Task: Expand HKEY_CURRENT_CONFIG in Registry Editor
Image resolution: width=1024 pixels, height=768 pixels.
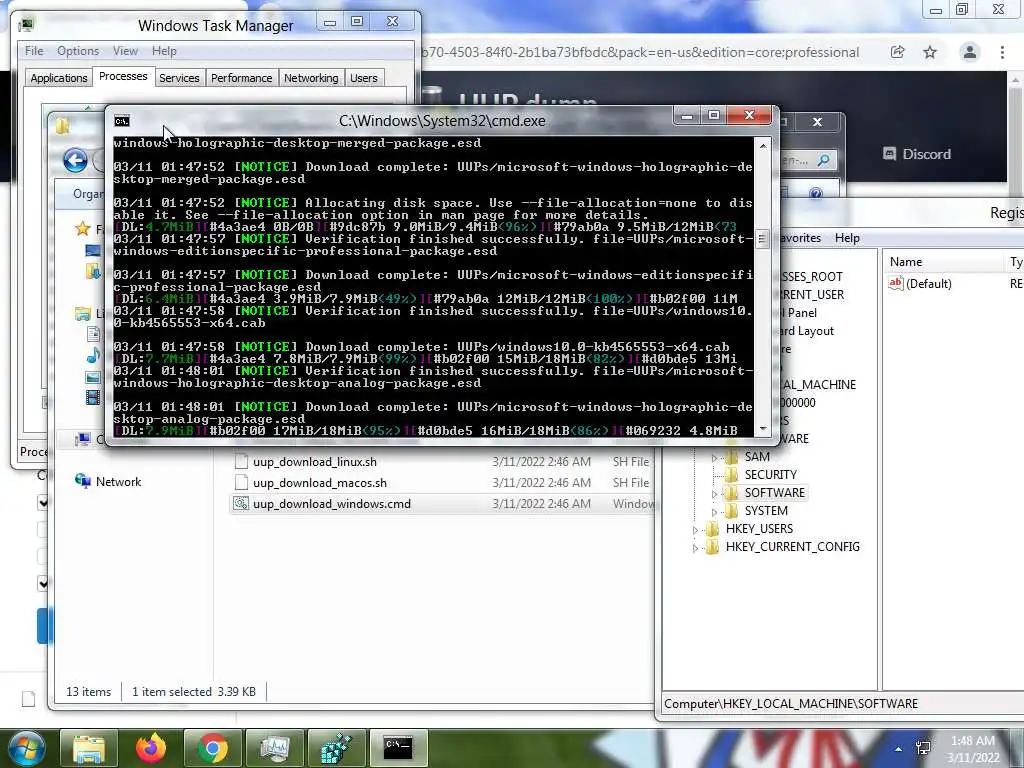Action: point(695,548)
